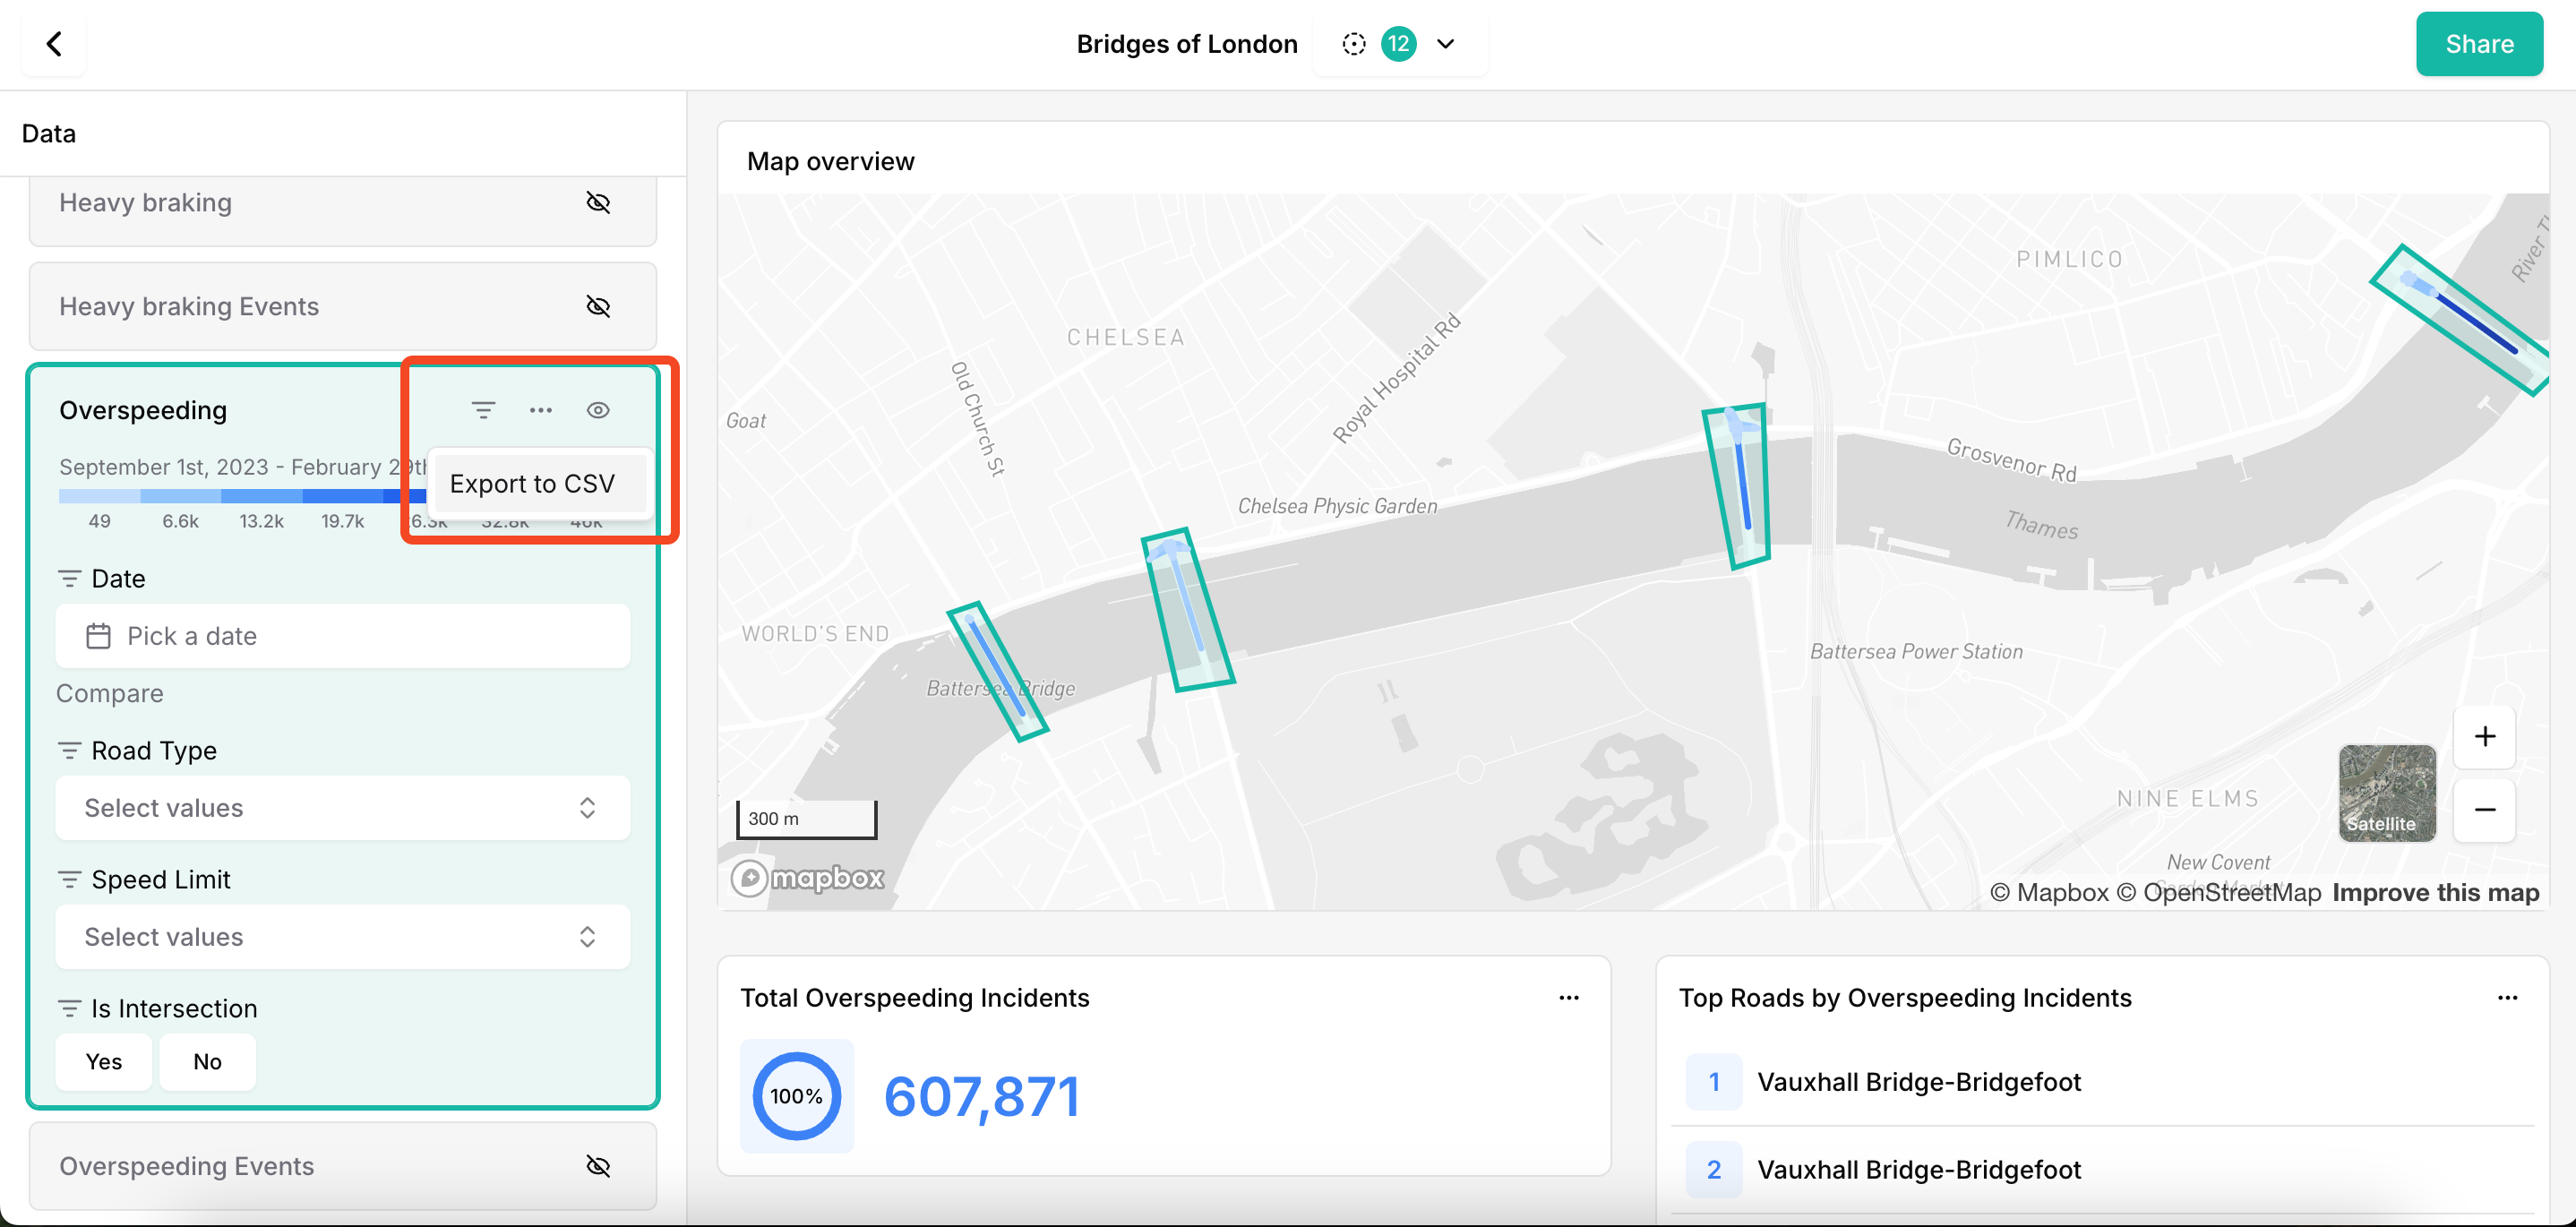Click the Chelsea Bridge highlighted segment
Viewport: 2576px width, 1227px height.
coord(1738,486)
